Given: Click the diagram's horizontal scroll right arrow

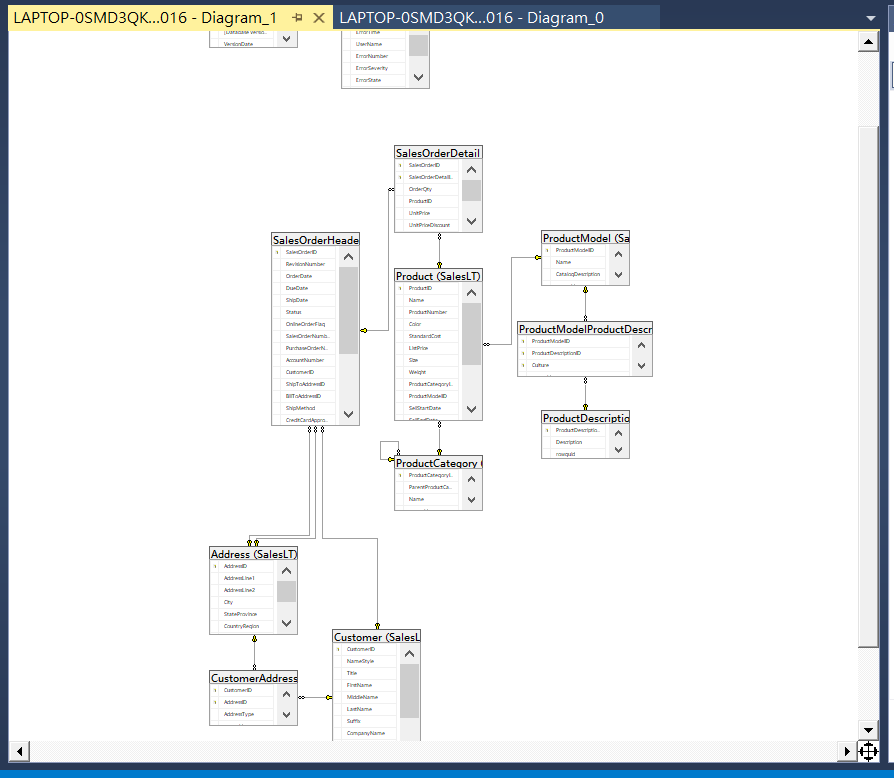Looking at the screenshot, I should click(x=847, y=751).
